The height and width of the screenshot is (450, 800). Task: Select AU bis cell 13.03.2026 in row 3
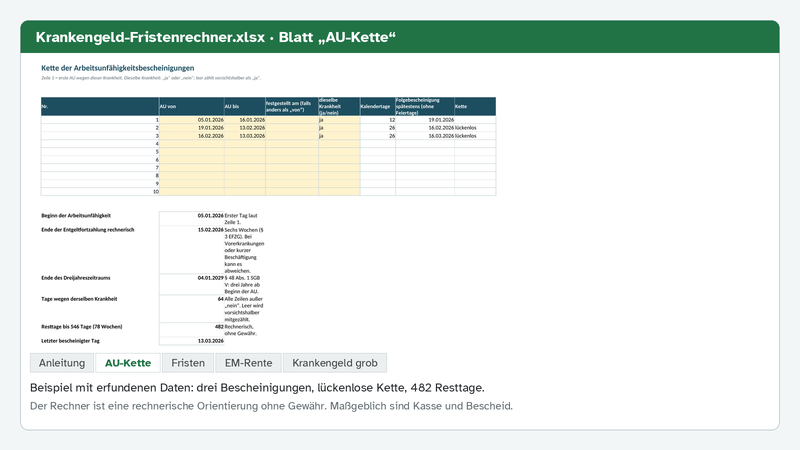[244, 136]
